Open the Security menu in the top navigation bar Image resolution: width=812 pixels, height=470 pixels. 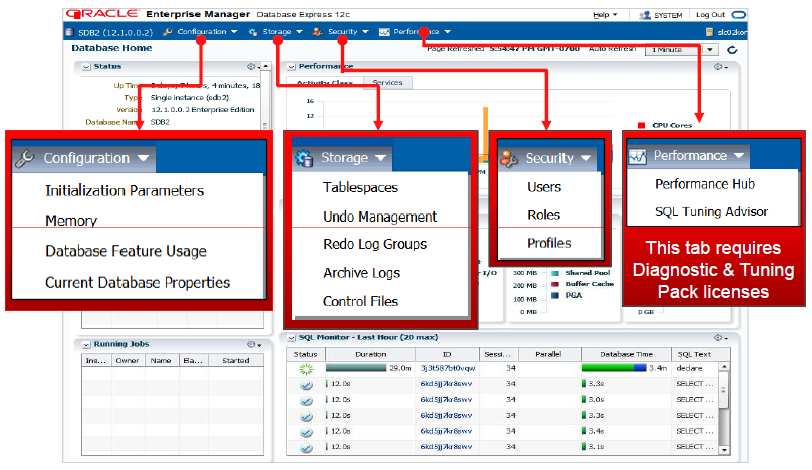[x=348, y=32]
